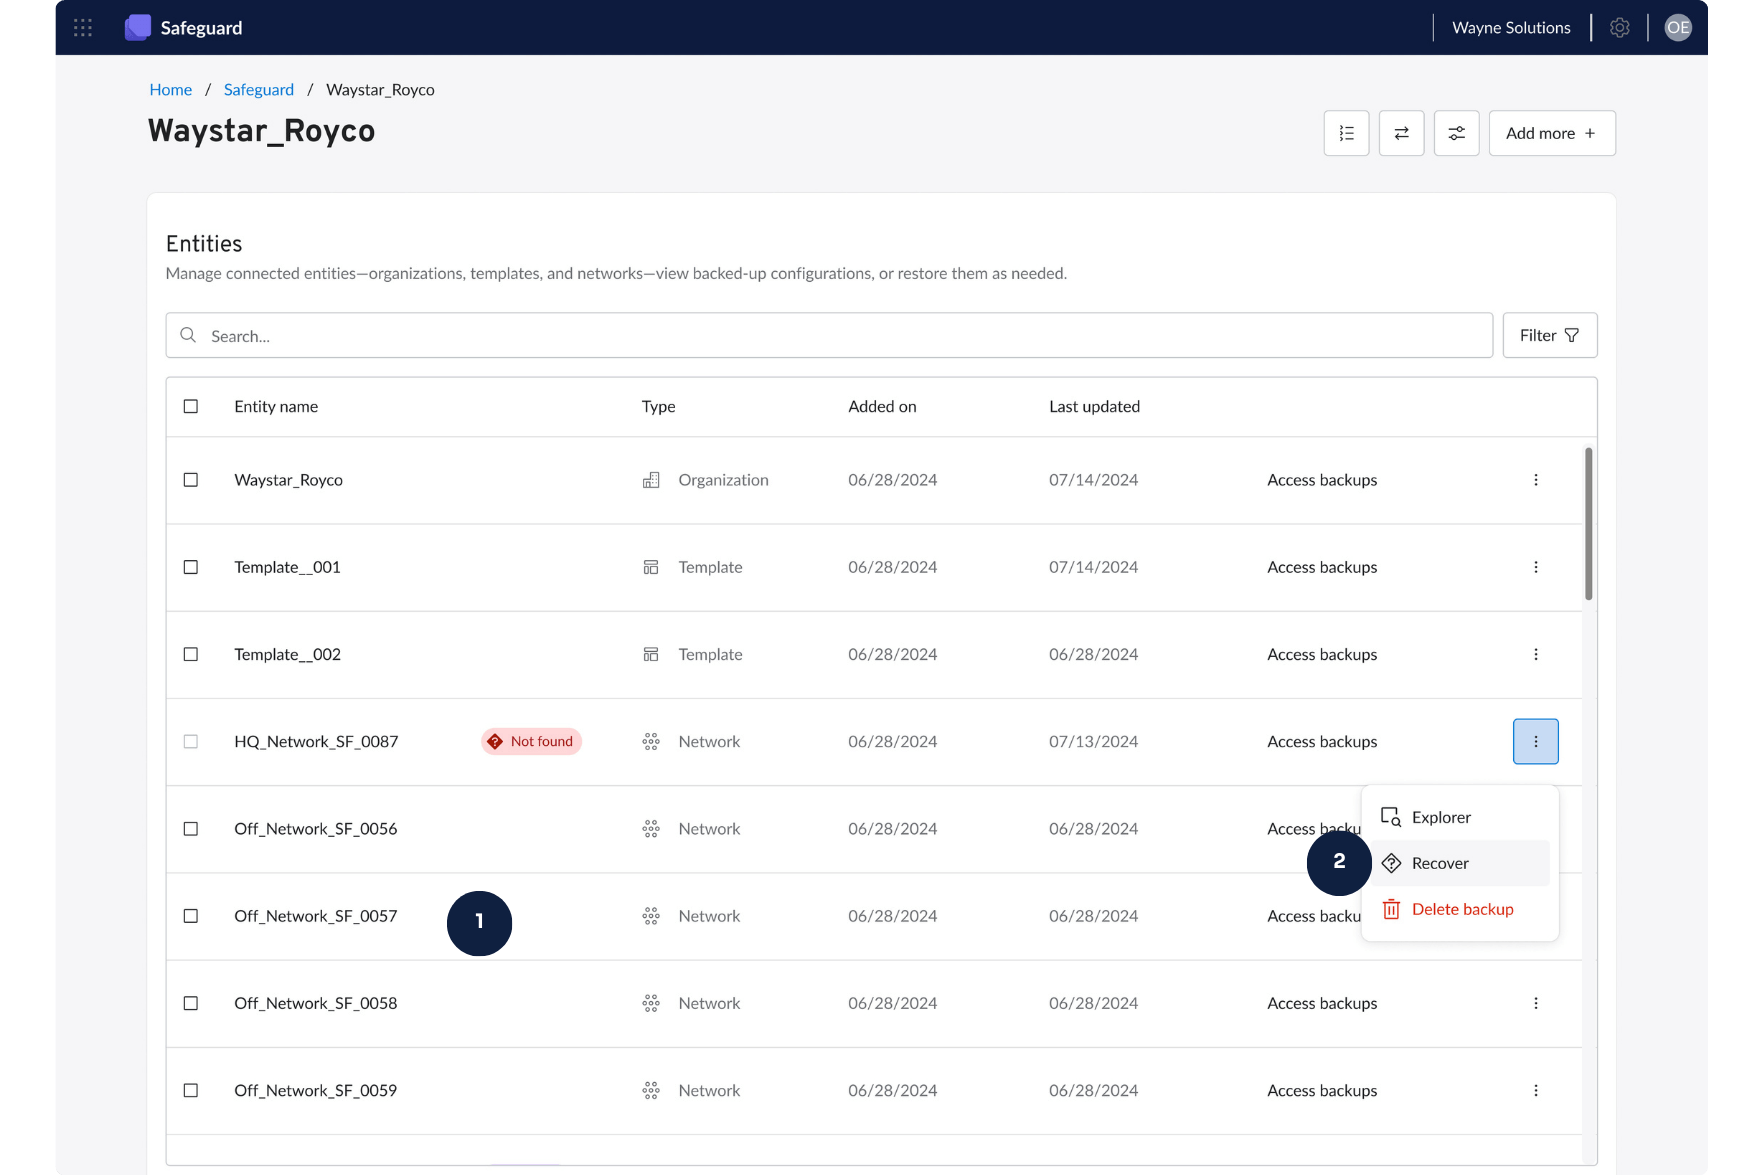Screen dimensions: 1763x1175
Task: Open Access backups for Off_Network_SF_0058
Action: (1322, 1003)
